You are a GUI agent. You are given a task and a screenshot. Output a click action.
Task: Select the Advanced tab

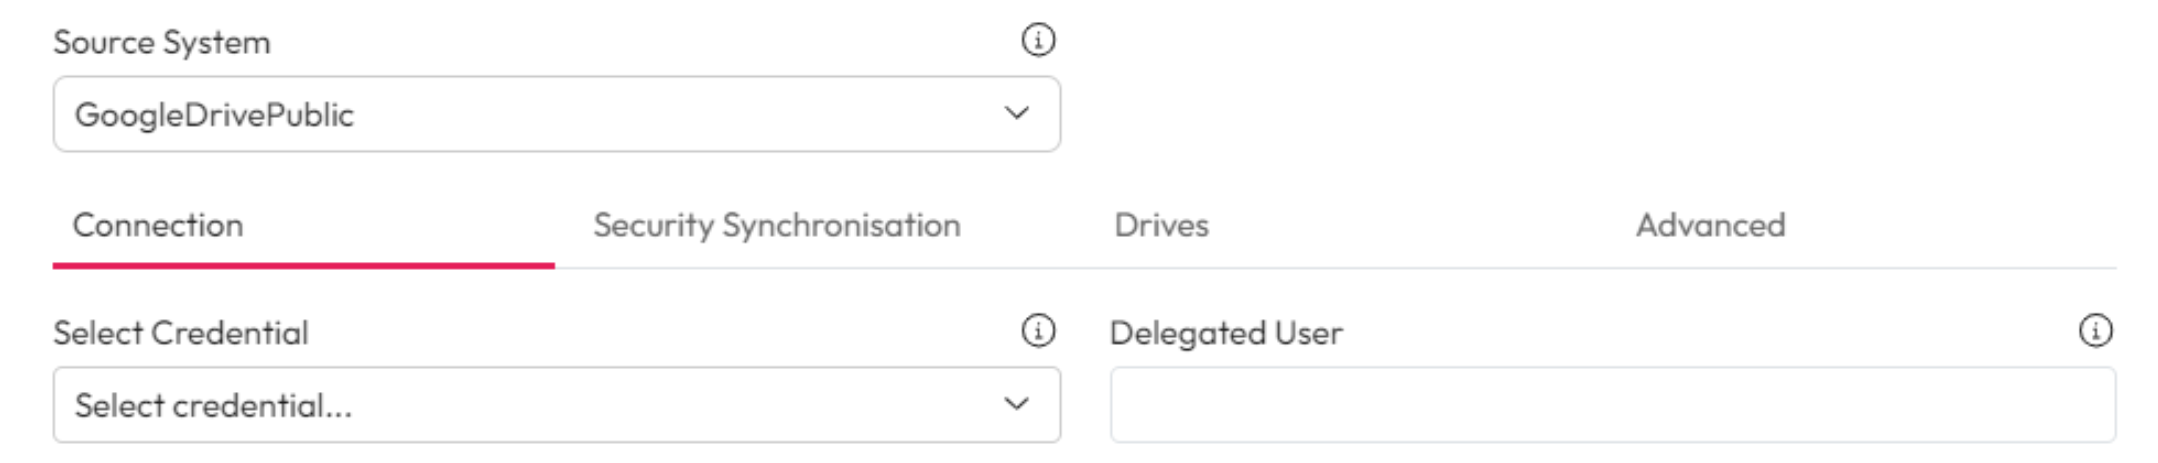tap(1710, 225)
